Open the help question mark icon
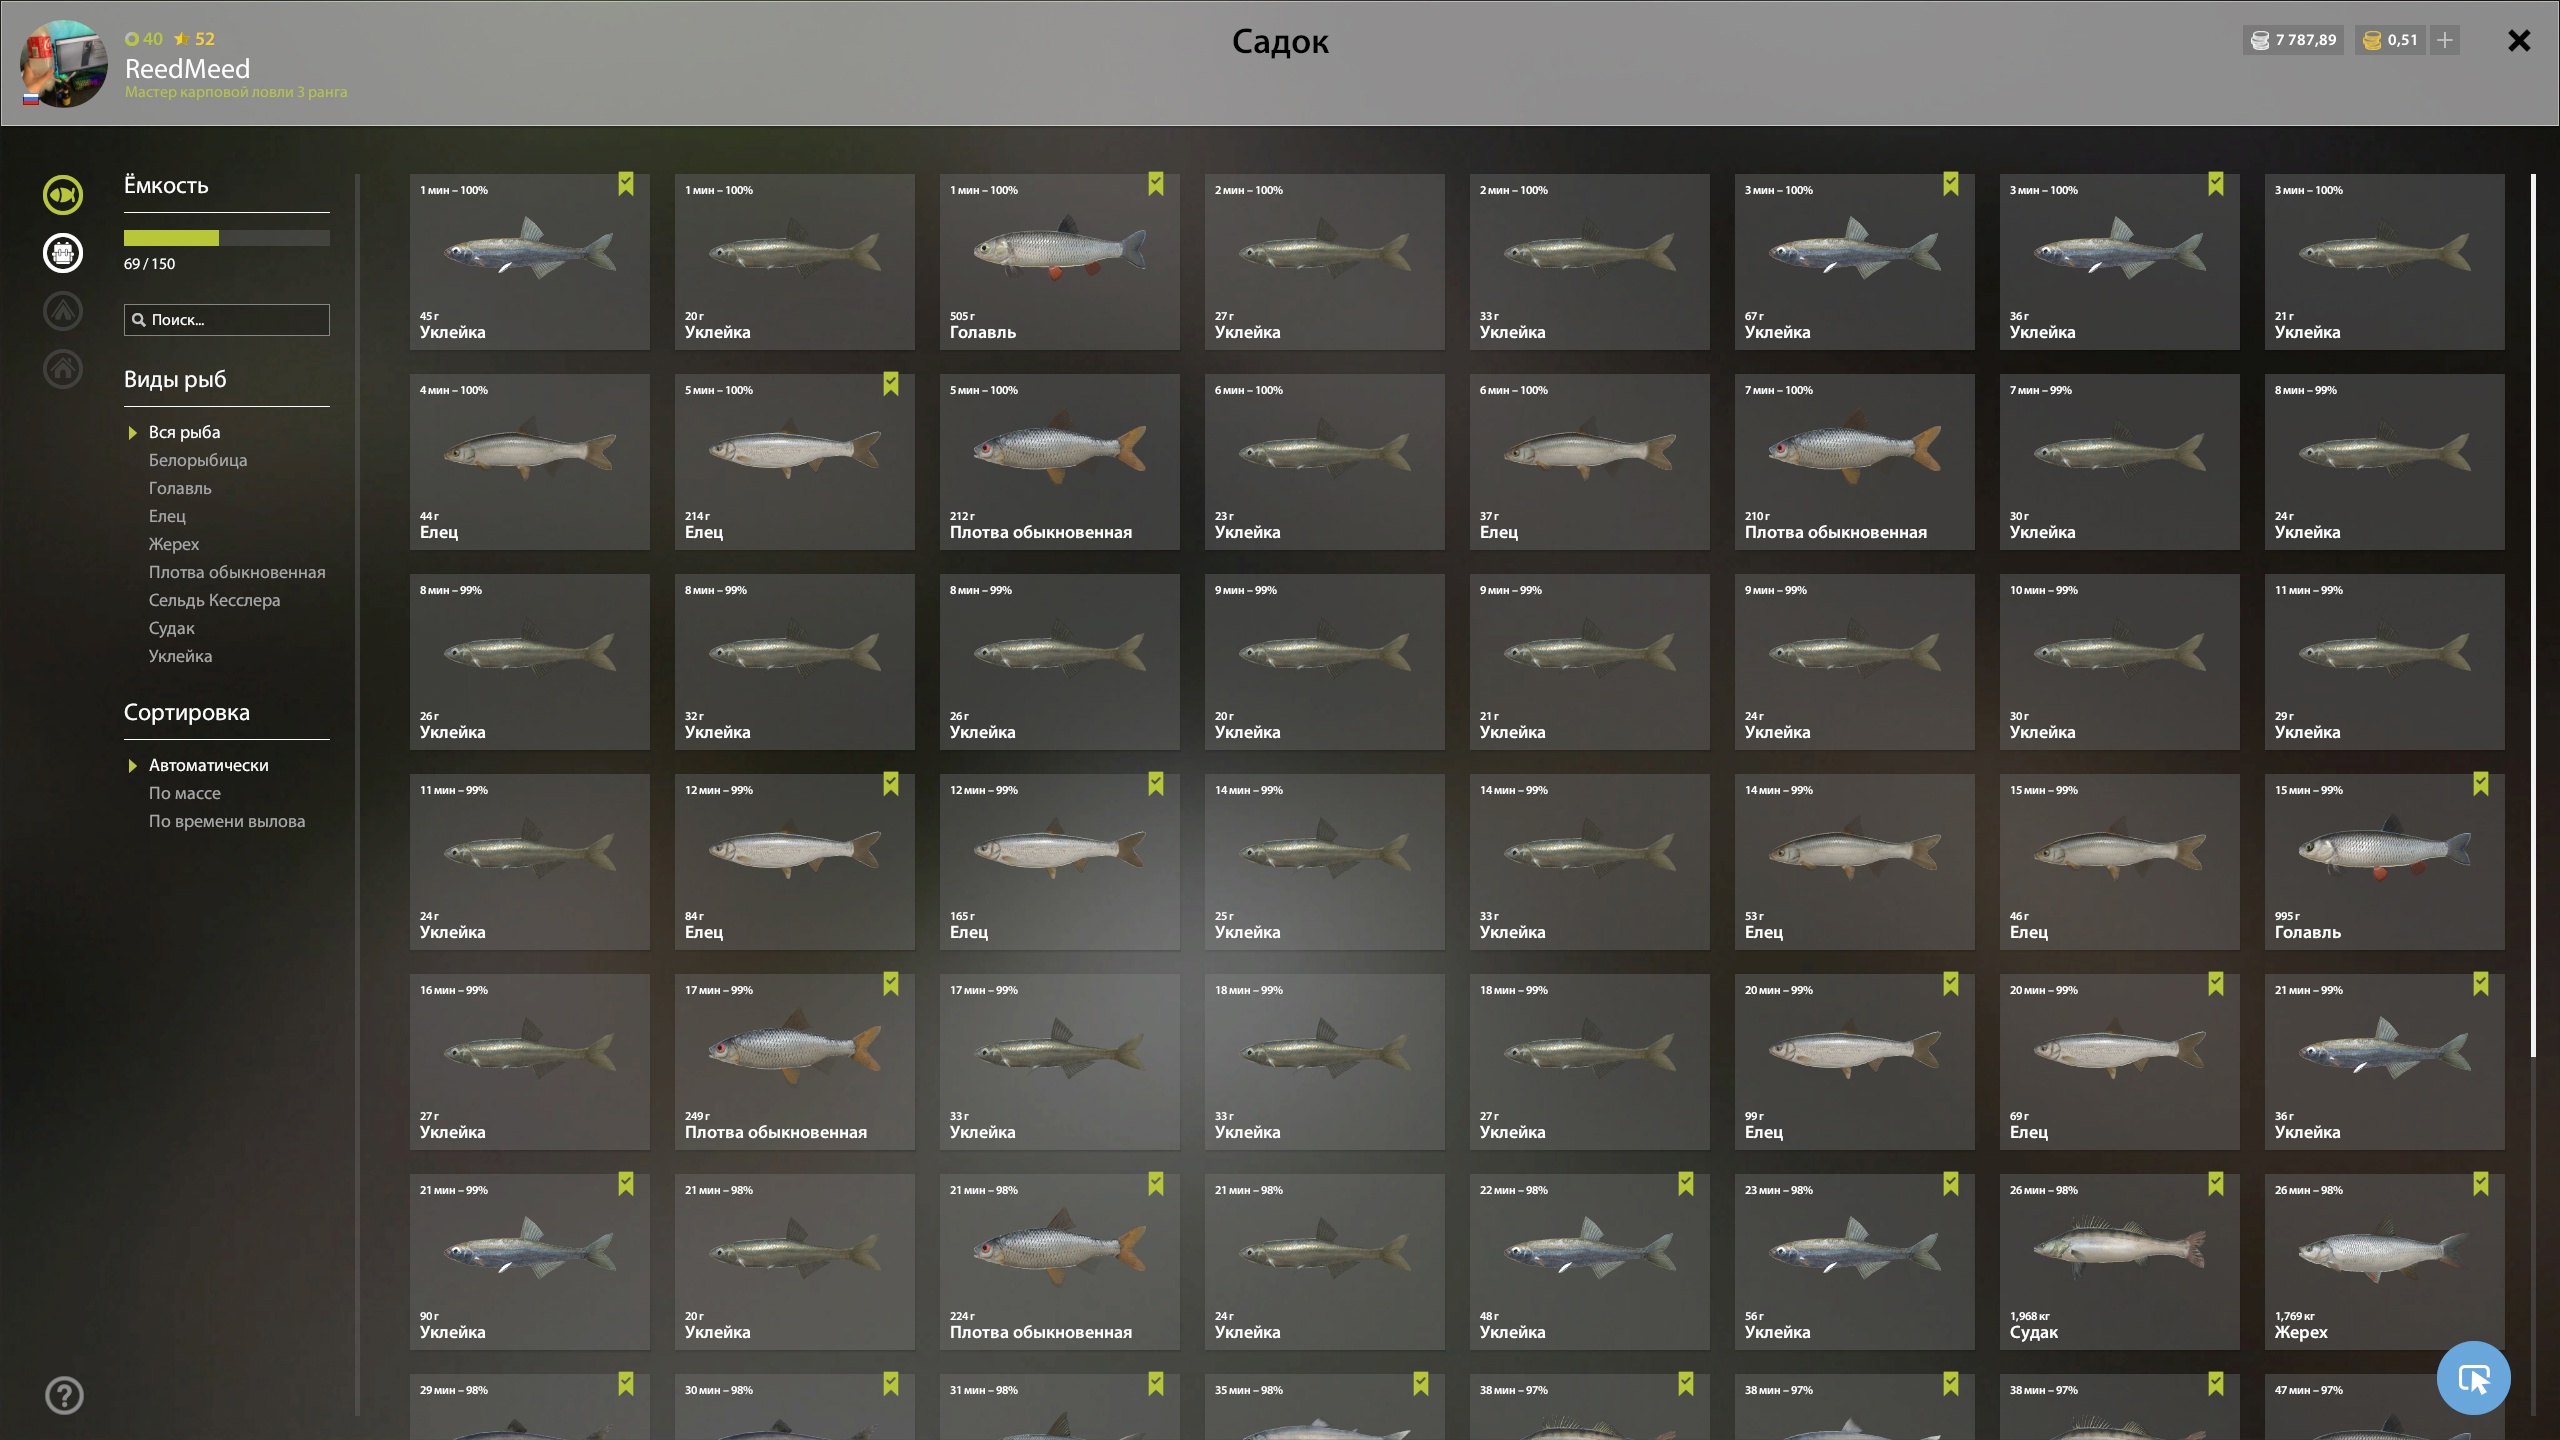The height and width of the screenshot is (1440, 2560). 64,1395
